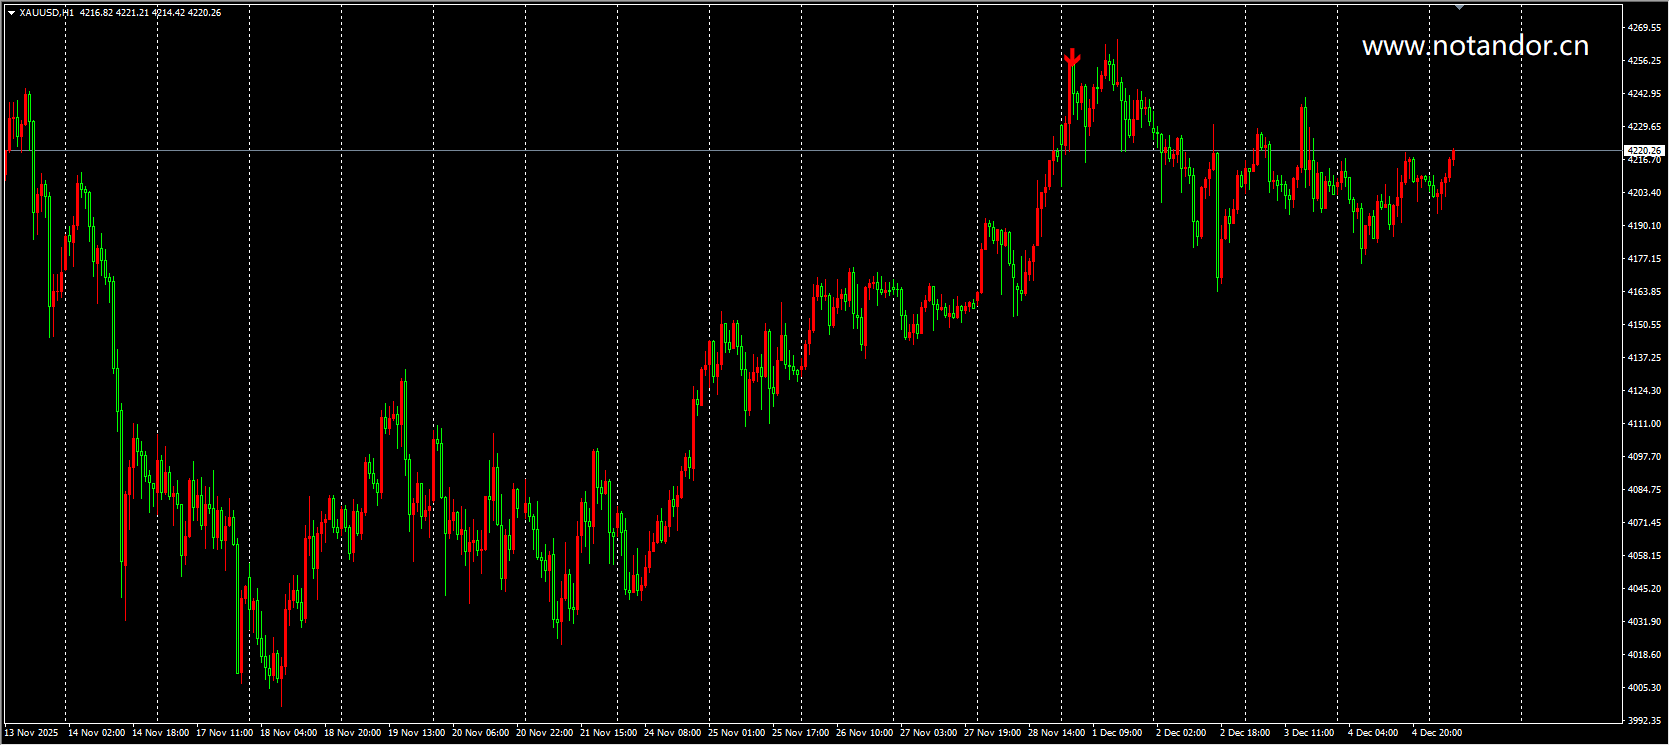Click the 13 Nov 2025 time axis label
The height and width of the screenshot is (746, 1670).
click(31, 733)
